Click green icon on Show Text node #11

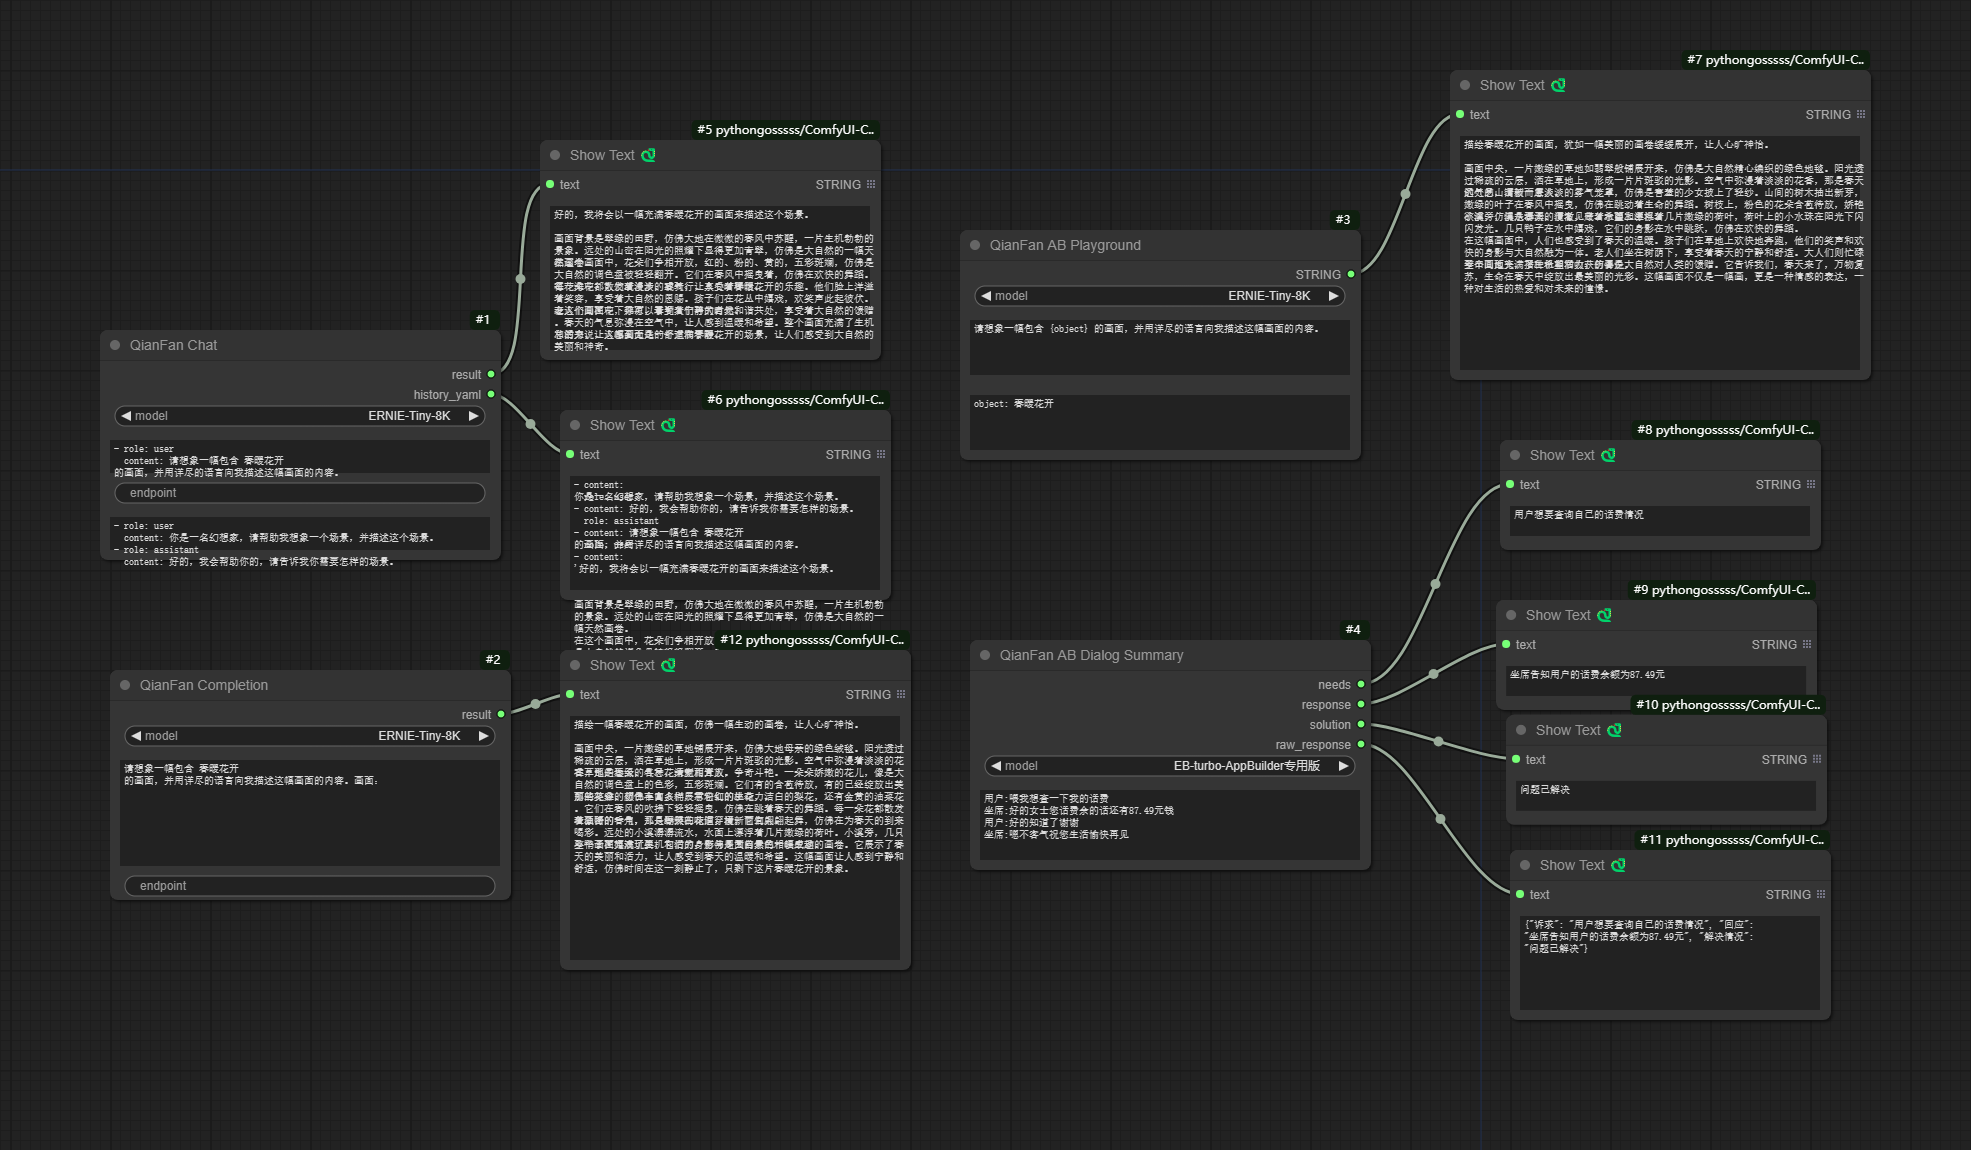pyautogui.click(x=1618, y=865)
